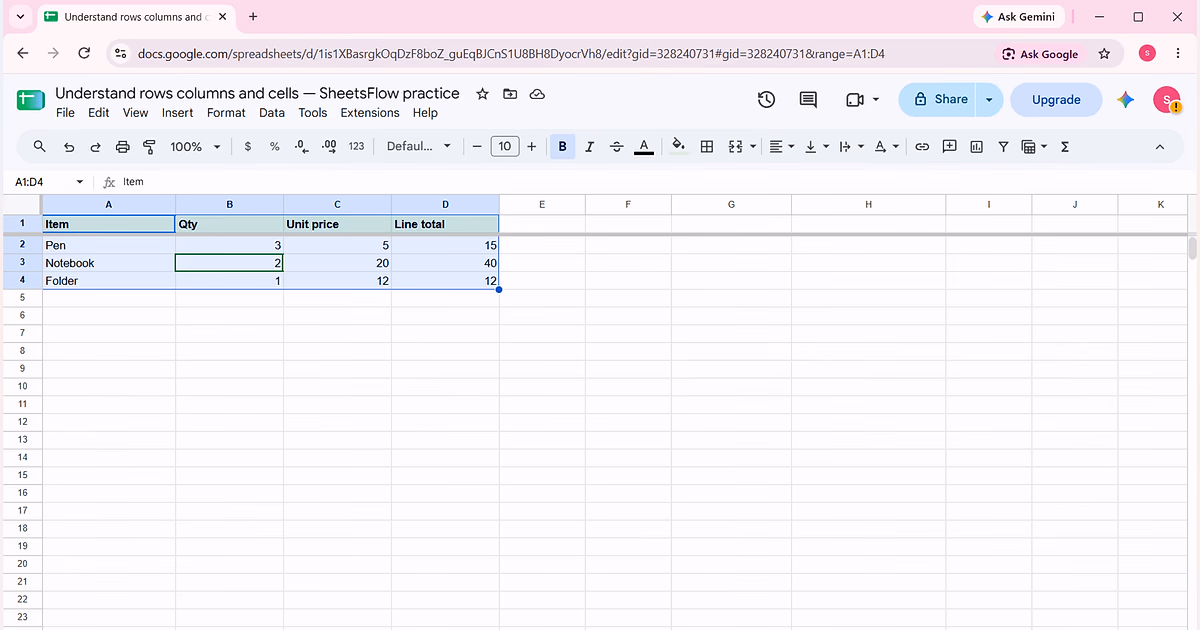1200x630 pixels.
Task: Format as currency with dollar icon
Action: point(248,146)
